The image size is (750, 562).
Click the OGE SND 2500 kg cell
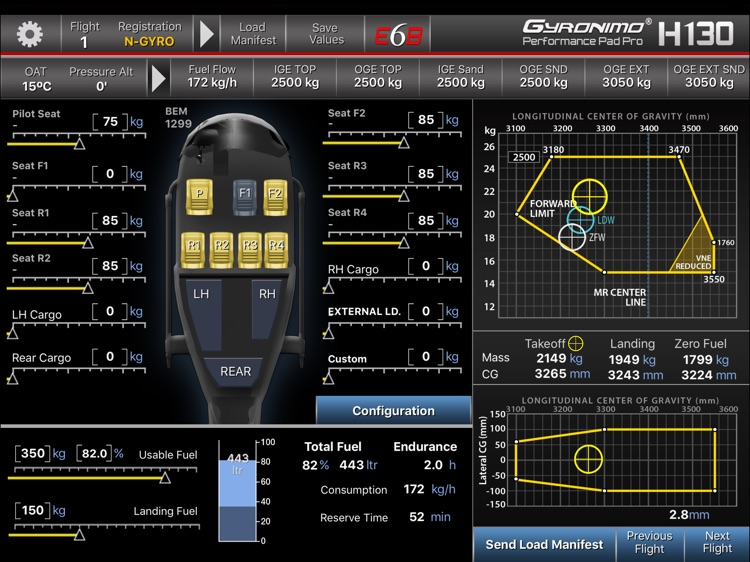coord(543,77)
